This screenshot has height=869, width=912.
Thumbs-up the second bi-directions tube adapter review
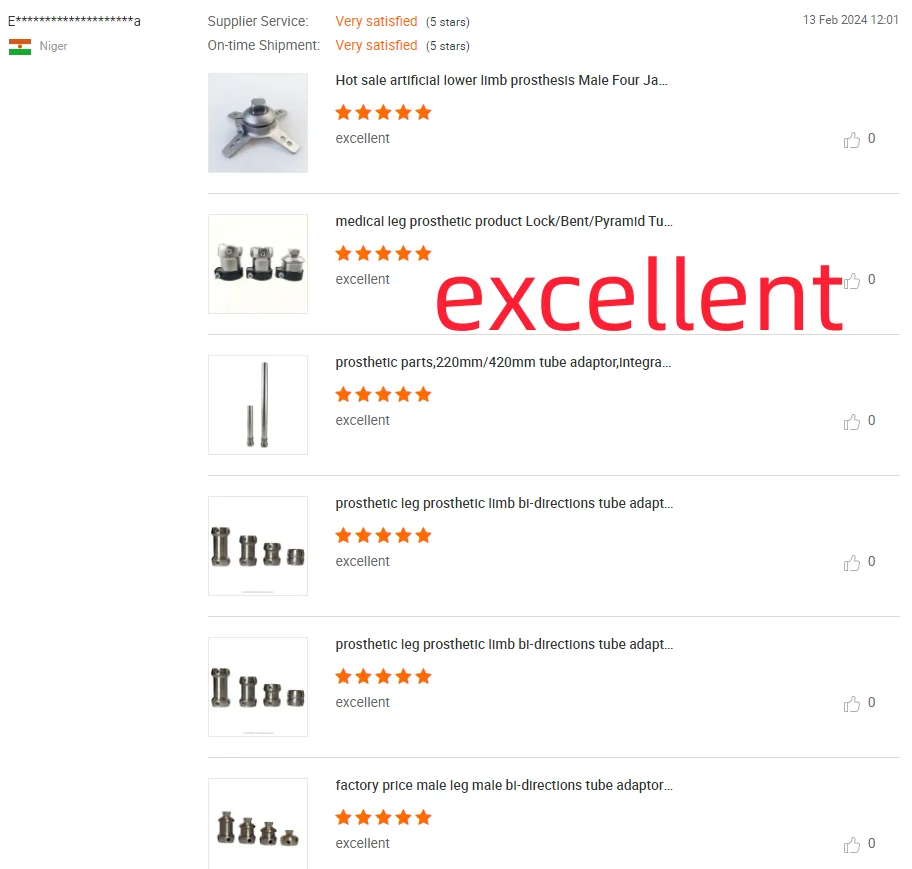(852, 704)
